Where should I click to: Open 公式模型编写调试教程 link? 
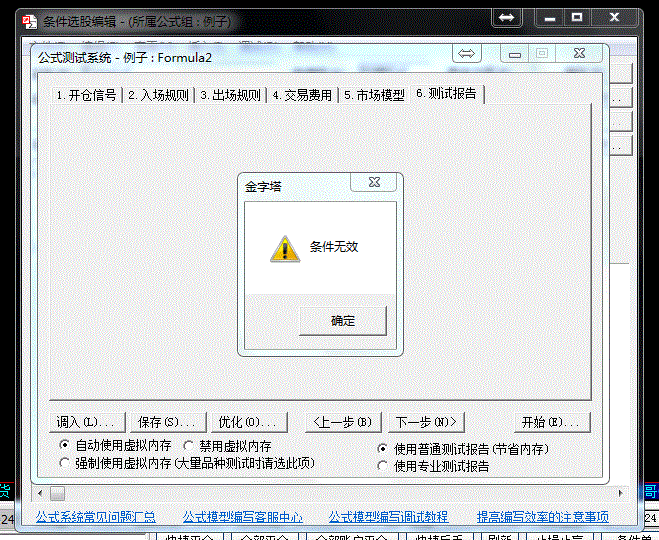[x=388, y=517]
